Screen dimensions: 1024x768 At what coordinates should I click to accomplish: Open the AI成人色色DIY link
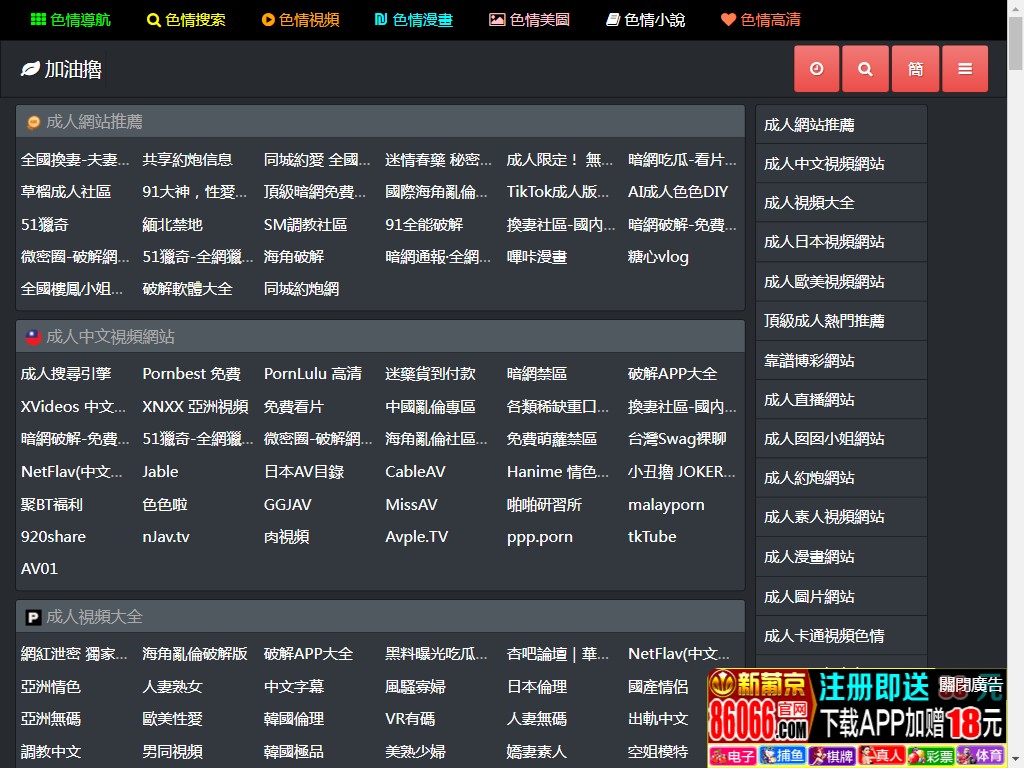click(678, 192)
